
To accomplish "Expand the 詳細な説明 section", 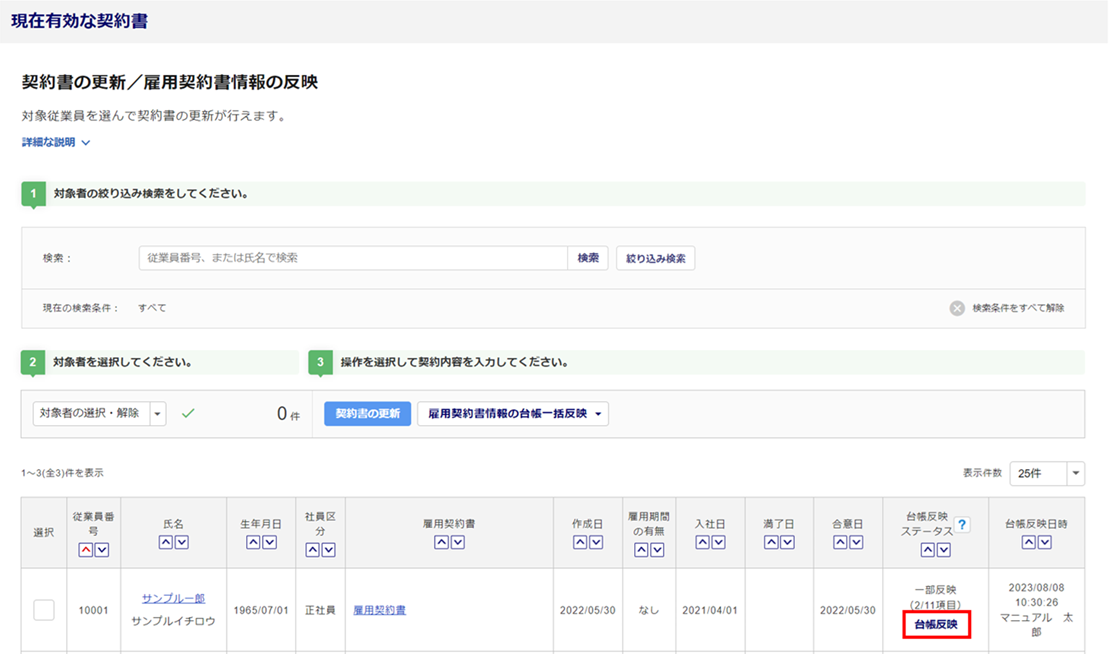I will [x=56, y=143].
